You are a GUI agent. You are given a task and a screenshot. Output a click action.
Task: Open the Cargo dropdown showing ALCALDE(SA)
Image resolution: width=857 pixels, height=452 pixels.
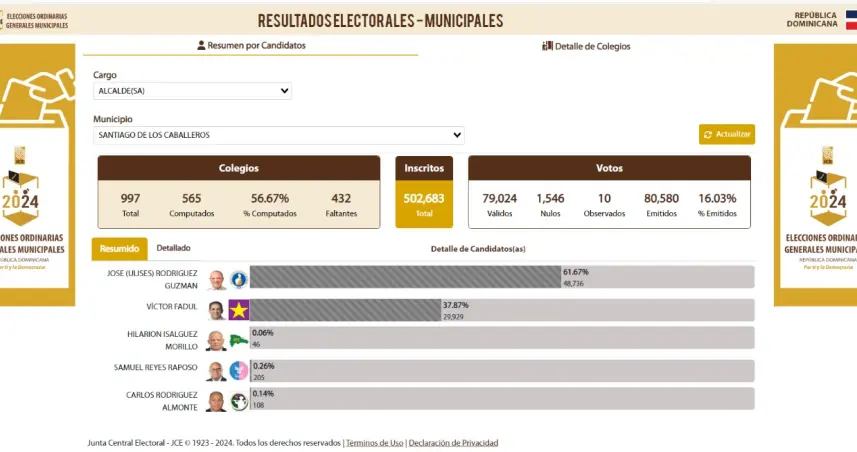point(192,91)
